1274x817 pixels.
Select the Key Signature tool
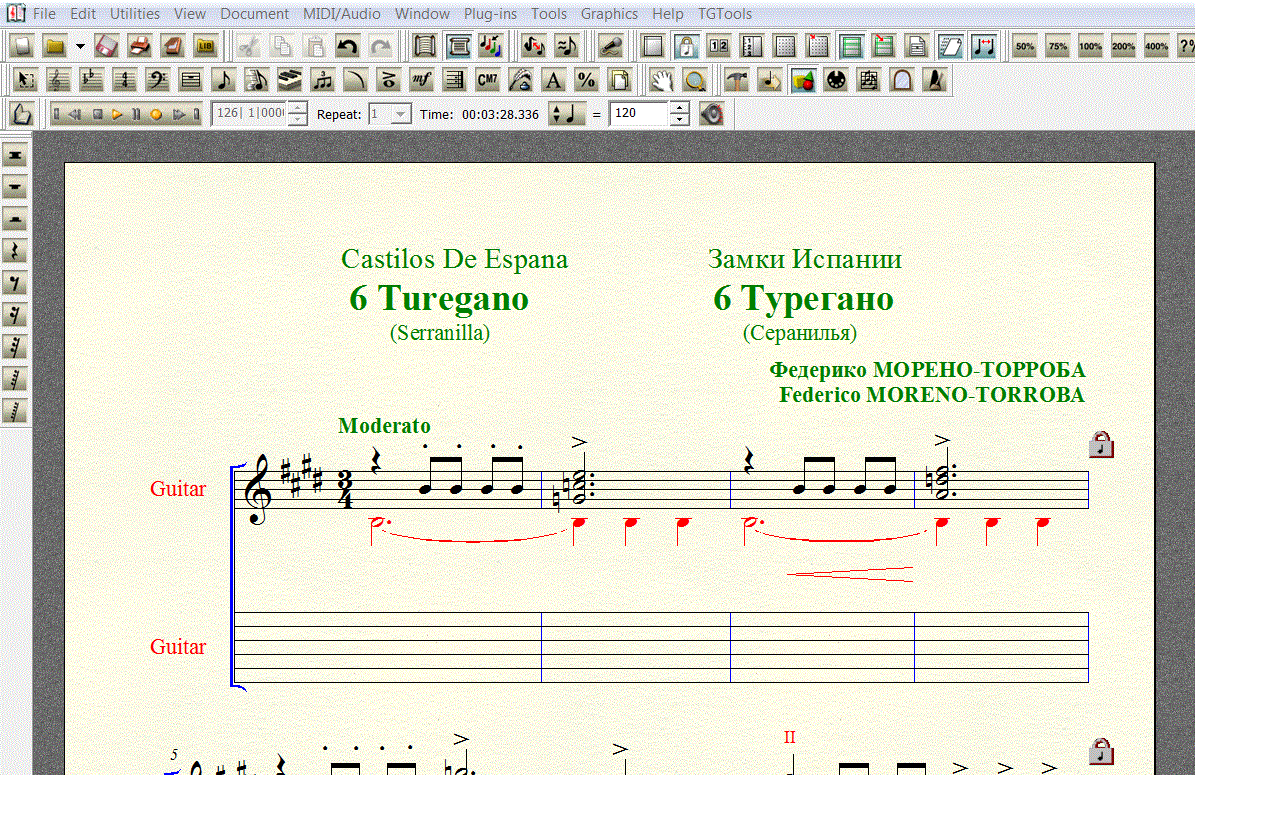(x=91, y=80)
